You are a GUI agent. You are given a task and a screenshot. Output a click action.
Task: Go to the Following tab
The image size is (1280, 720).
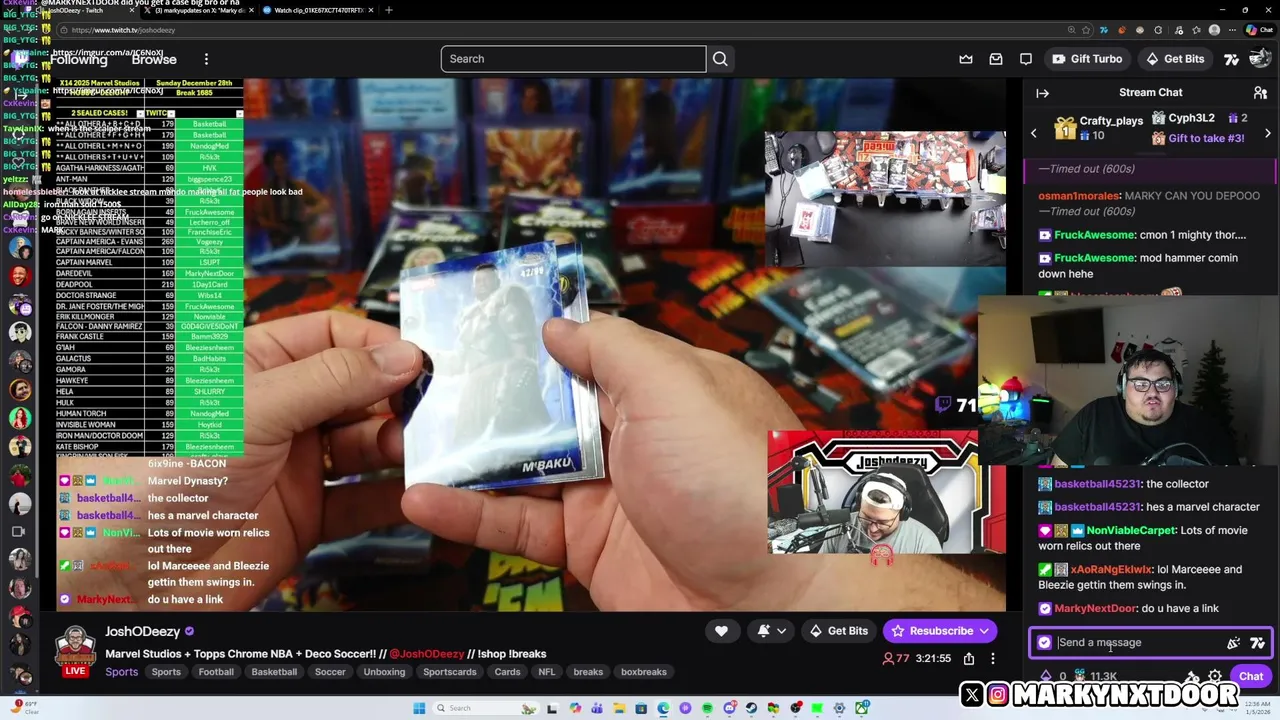[x=77, y=59]
